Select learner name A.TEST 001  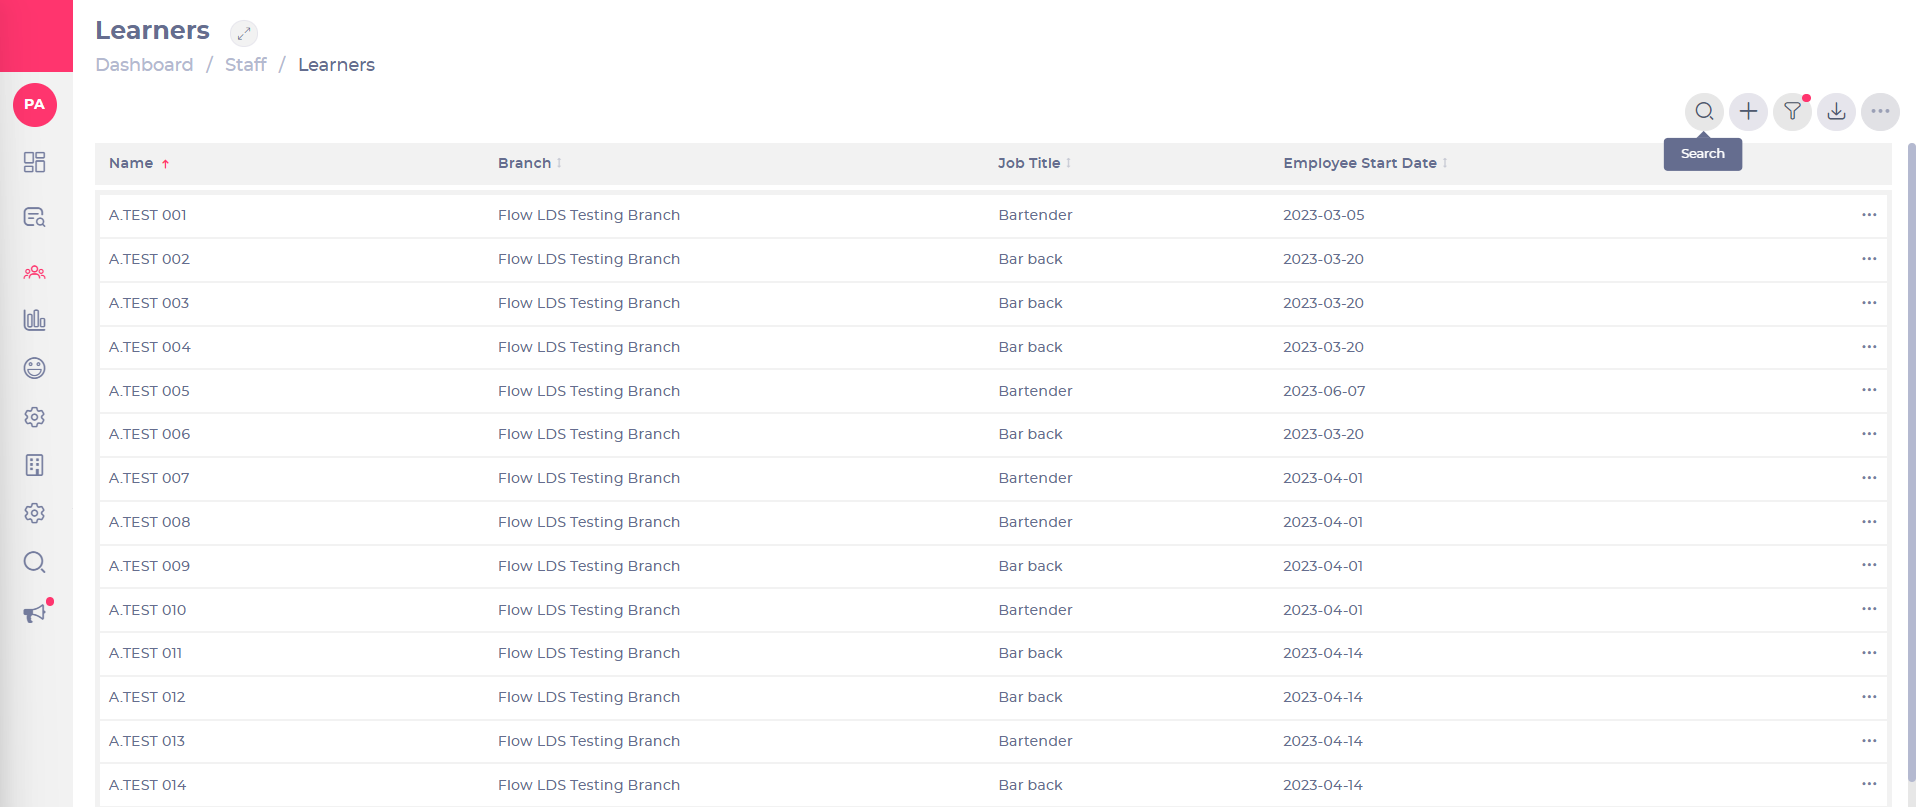(x=148, y=215)
